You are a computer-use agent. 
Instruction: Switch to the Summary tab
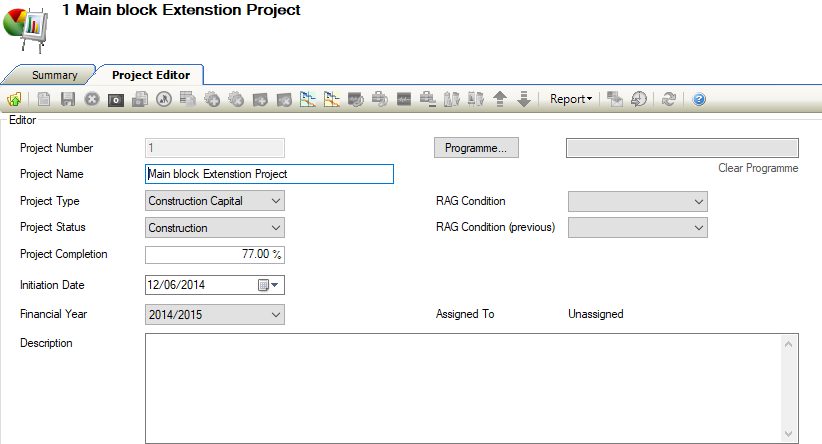pos(54,75)
